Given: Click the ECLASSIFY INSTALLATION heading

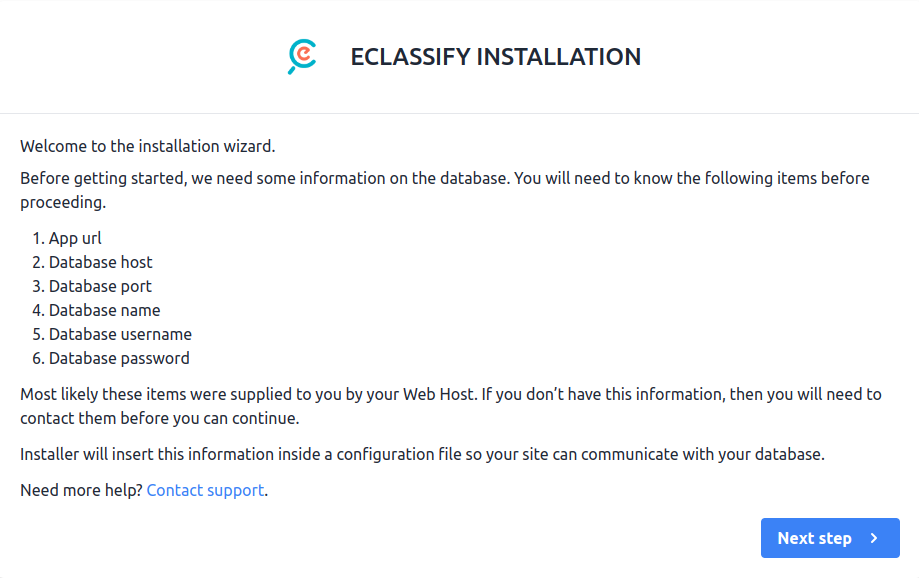Looking at the screenshot, I should pos(496,57).
